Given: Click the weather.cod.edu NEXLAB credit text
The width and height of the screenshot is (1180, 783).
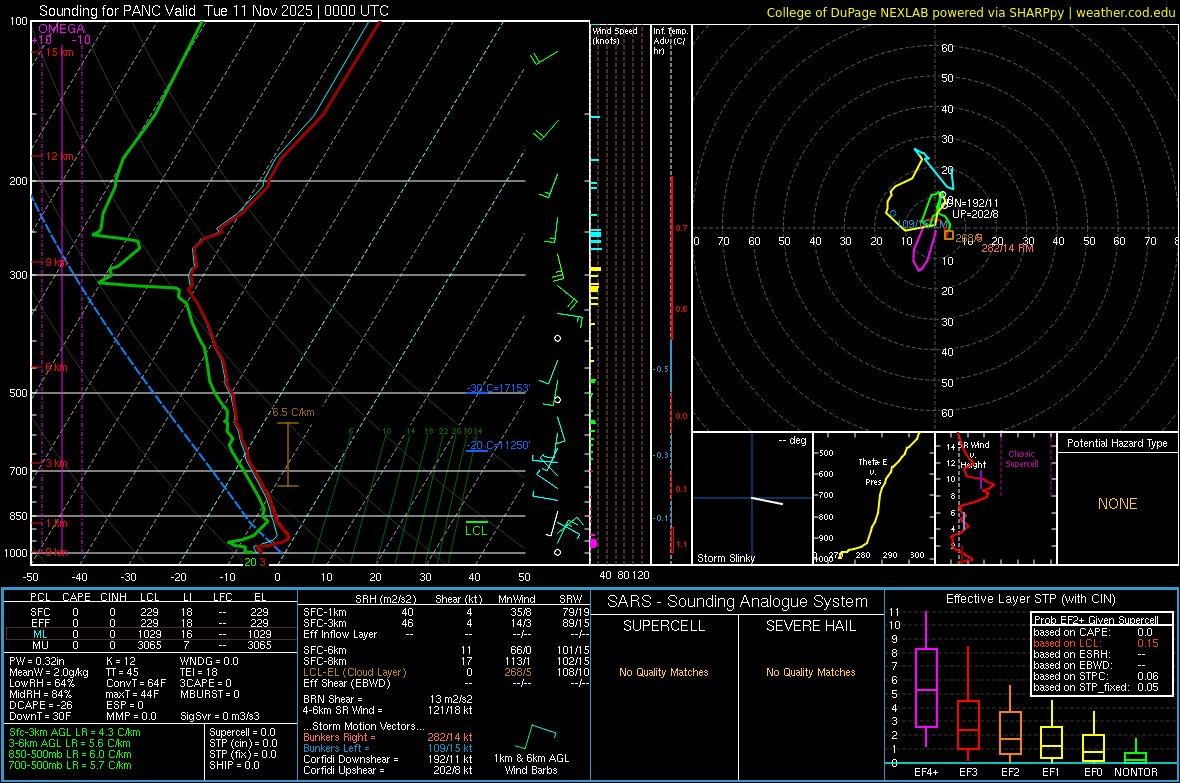Looking at the screenshot, I should 971,12.
